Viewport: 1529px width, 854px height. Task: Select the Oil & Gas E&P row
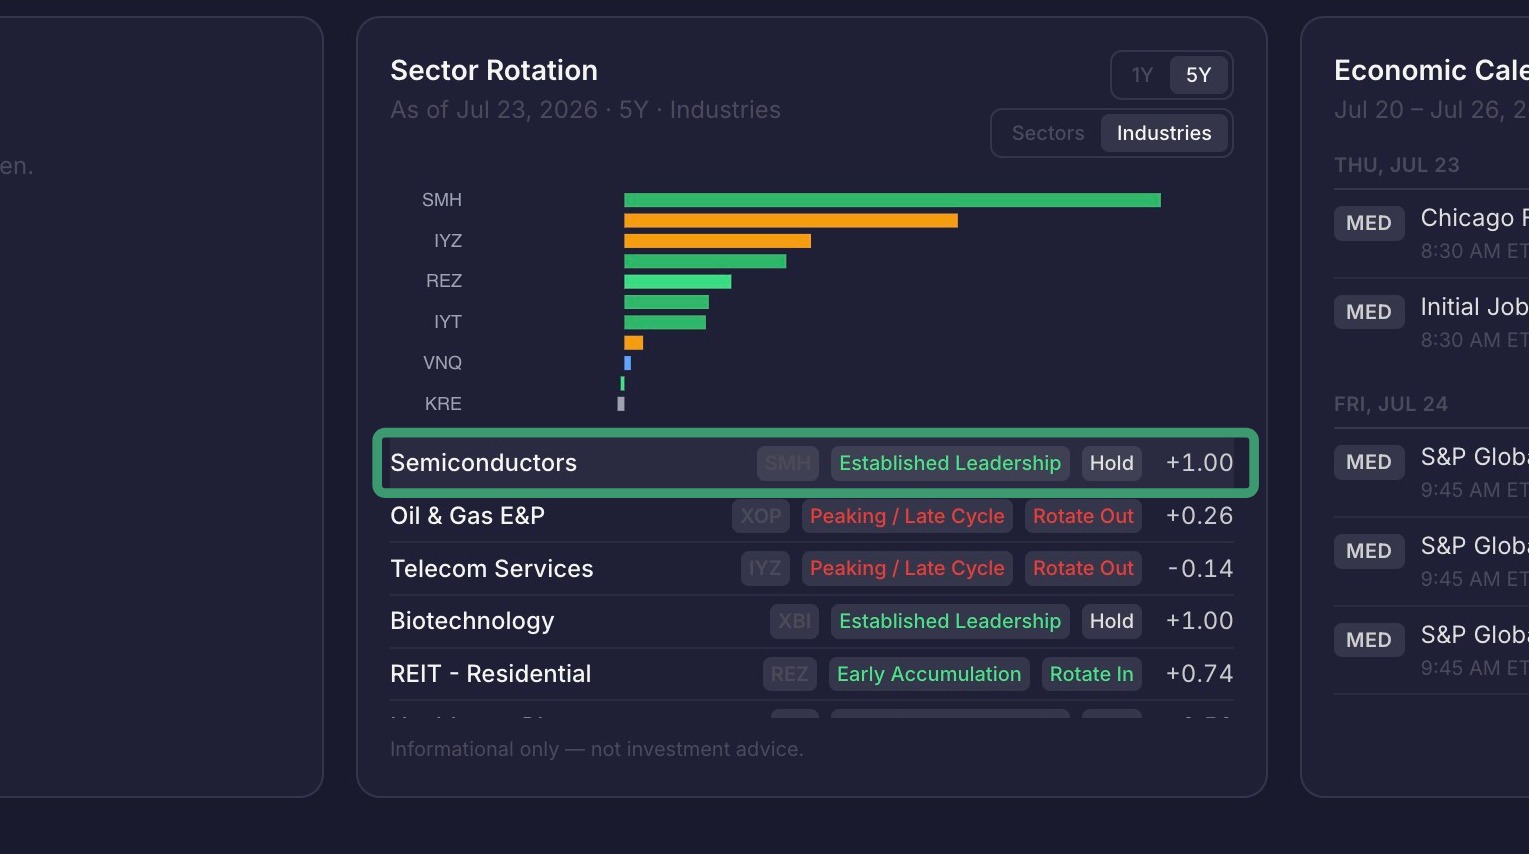[x=811, y=516]
